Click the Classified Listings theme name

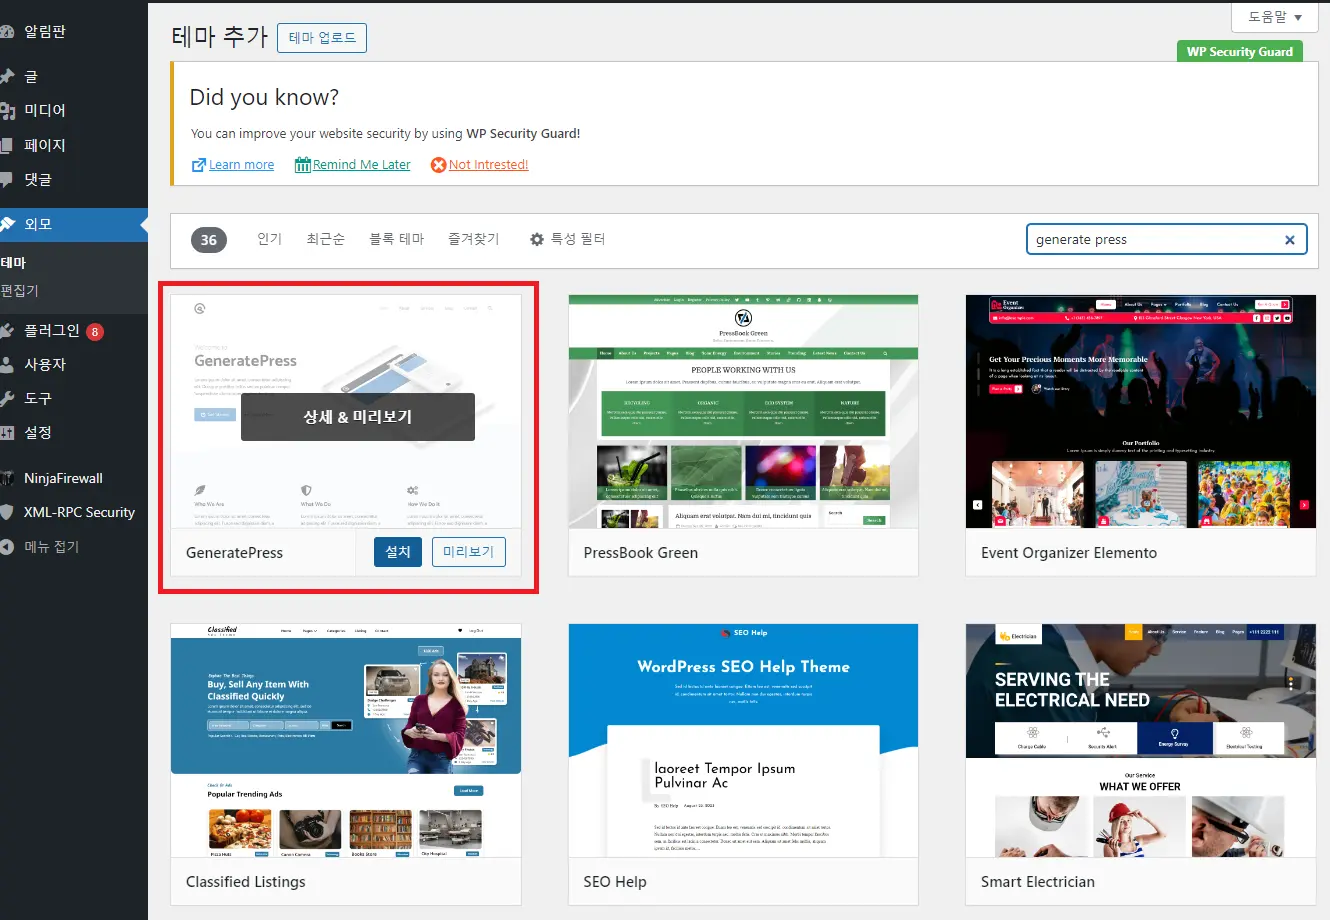pyautogui.click(x=246, y=882)
